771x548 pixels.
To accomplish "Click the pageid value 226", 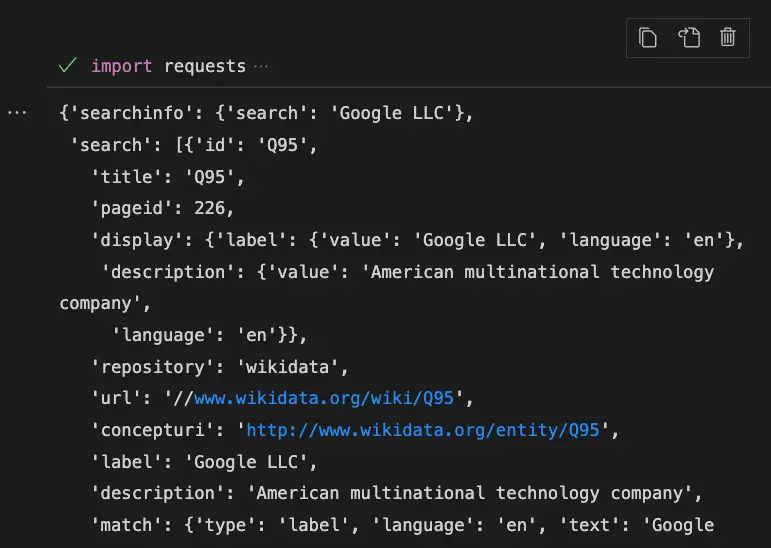I will (x=209, y=208).
